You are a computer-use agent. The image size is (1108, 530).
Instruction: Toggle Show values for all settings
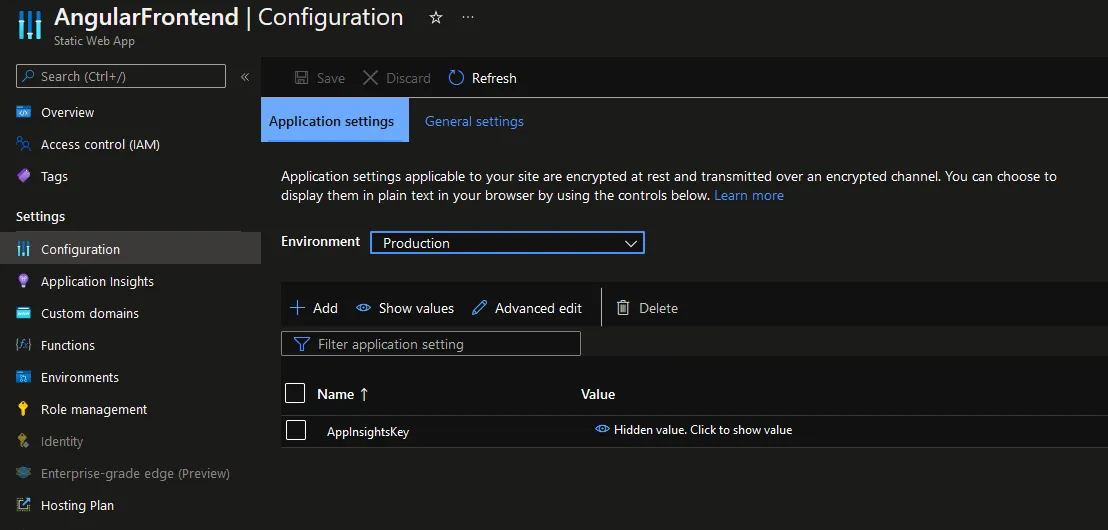(405, 308)
